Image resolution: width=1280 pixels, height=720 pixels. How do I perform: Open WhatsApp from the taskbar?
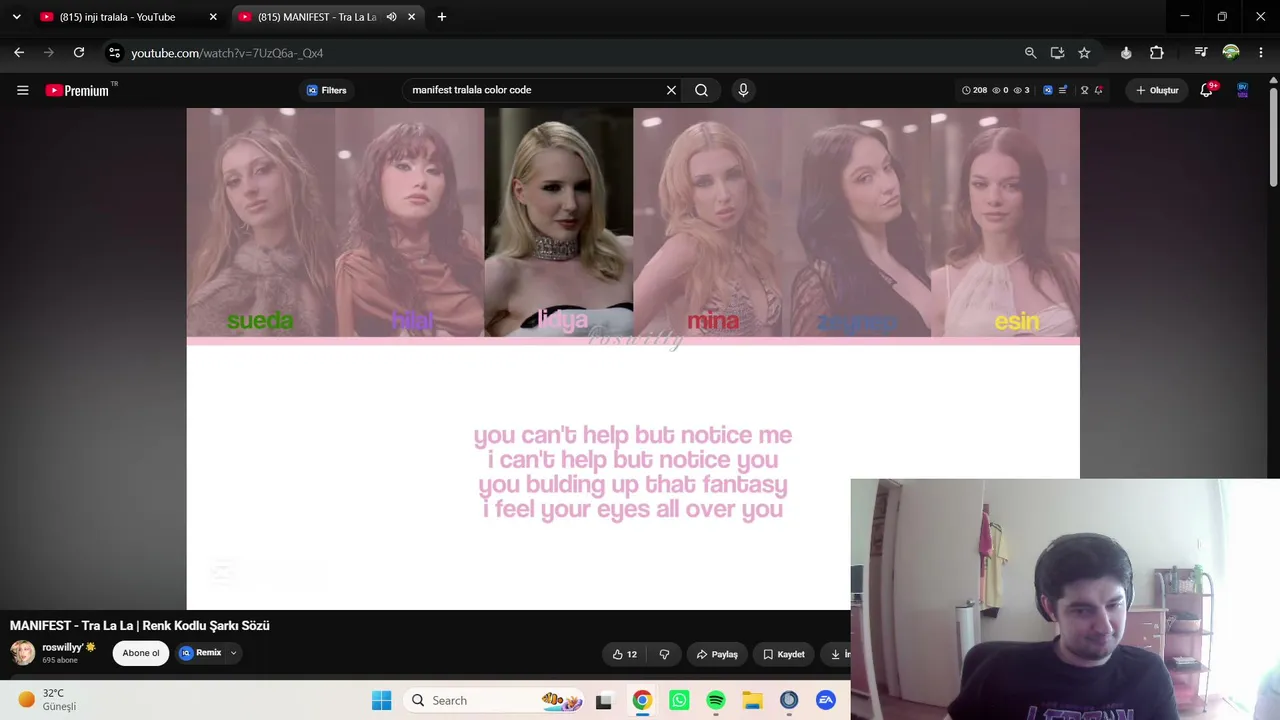(x=679, y=700)
